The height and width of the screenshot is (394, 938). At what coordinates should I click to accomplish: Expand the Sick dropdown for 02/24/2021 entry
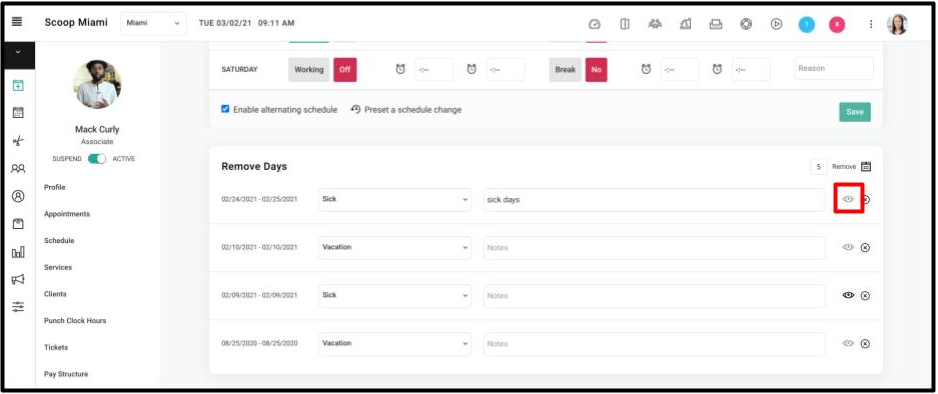tap(395, 200)
